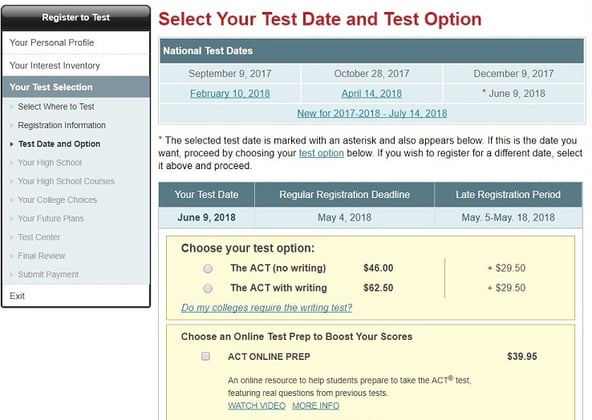The image size is (592, 420).
Task: Jump to Your High School step
Action: pyautogui.click(x=49, y=162)
